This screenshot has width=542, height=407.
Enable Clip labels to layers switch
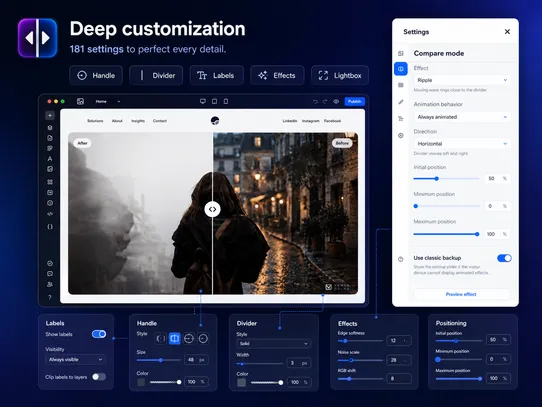pos(99,377)
